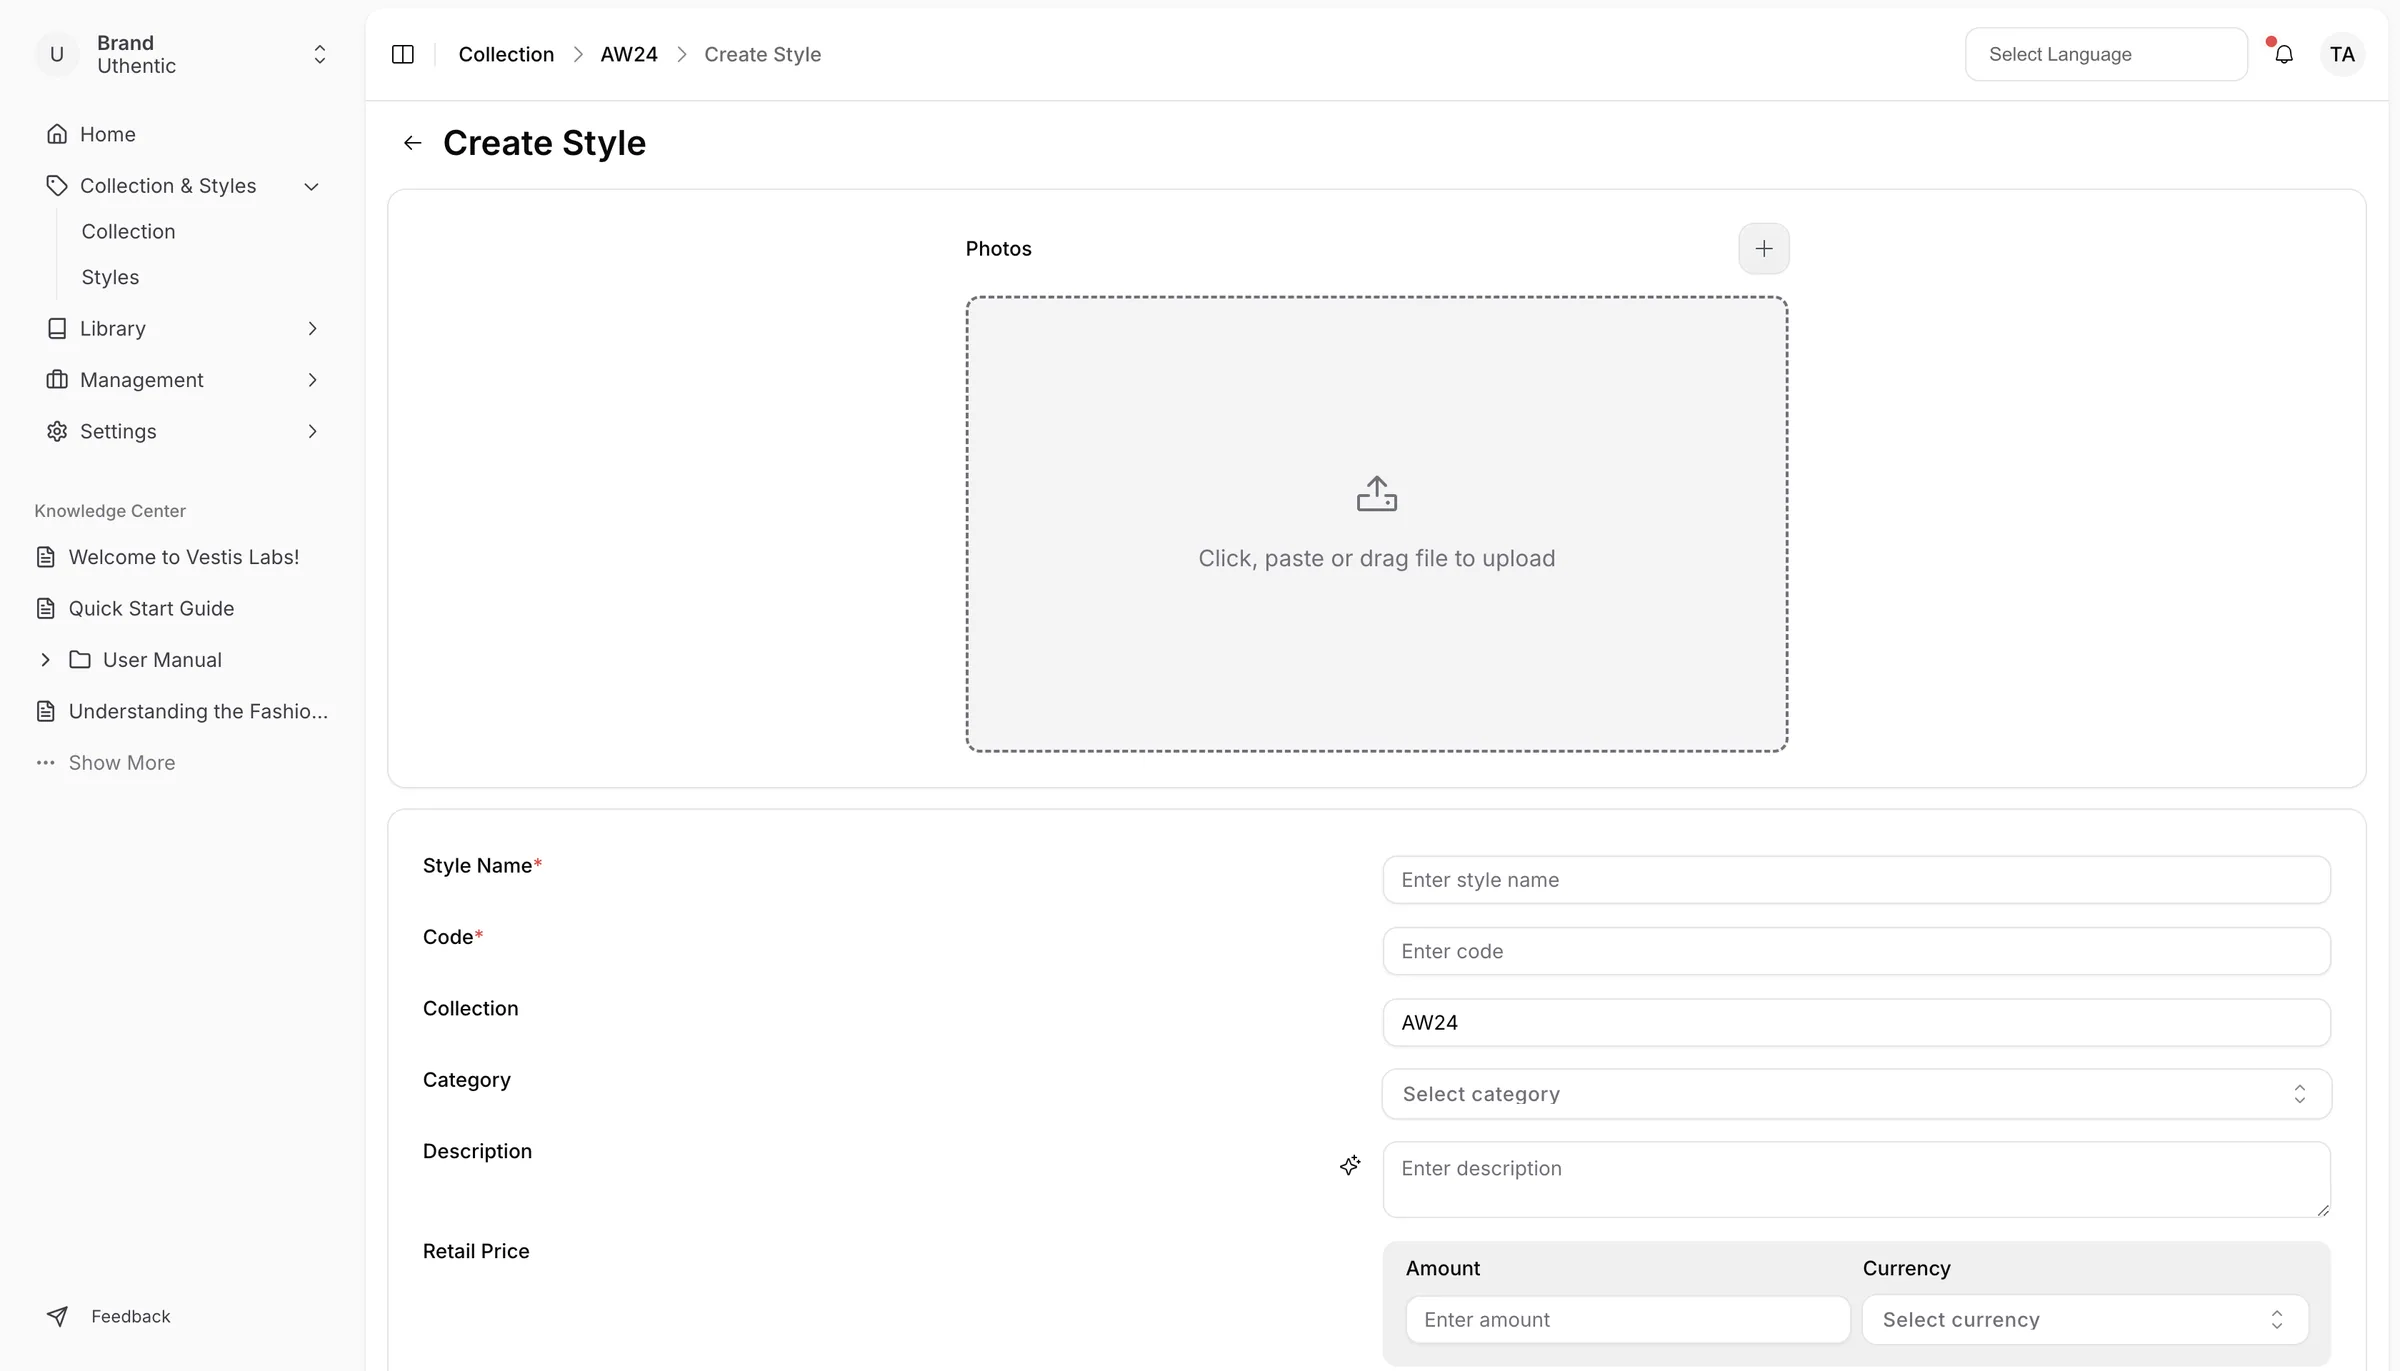Go to Styles in the sidebar submenu
Viewport: 2400px width, 1371px height.
pyautogui.click(x=110, y=277)
